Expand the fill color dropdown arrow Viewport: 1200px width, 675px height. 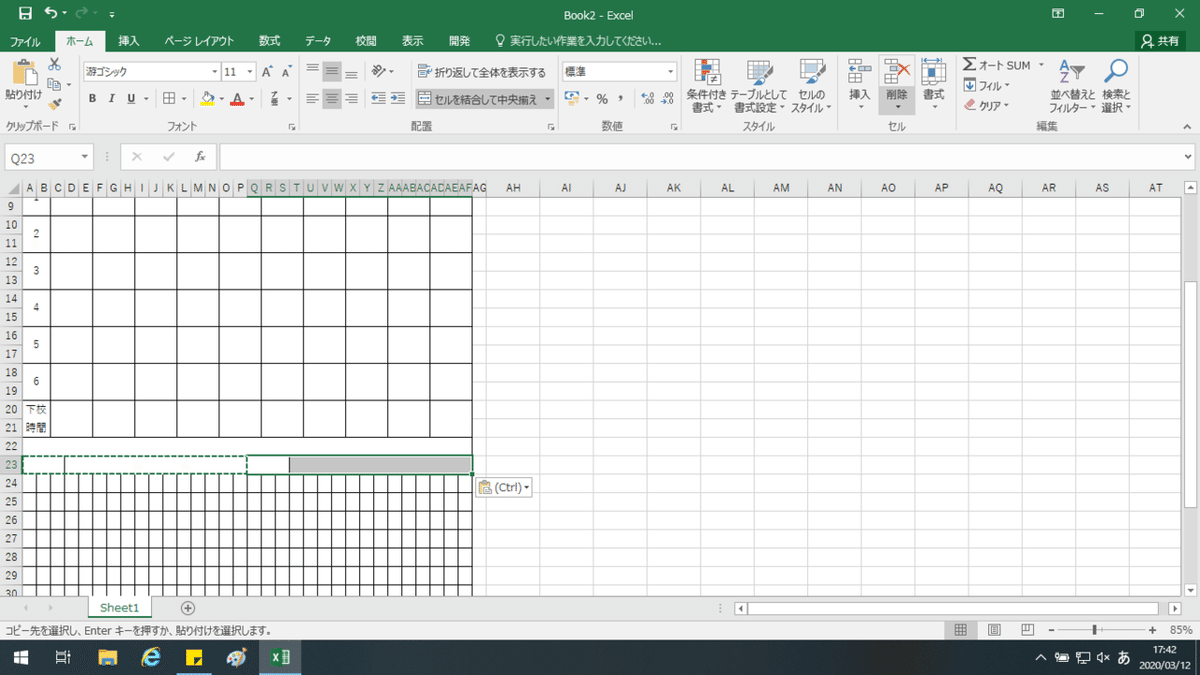(x=221, y=98)
